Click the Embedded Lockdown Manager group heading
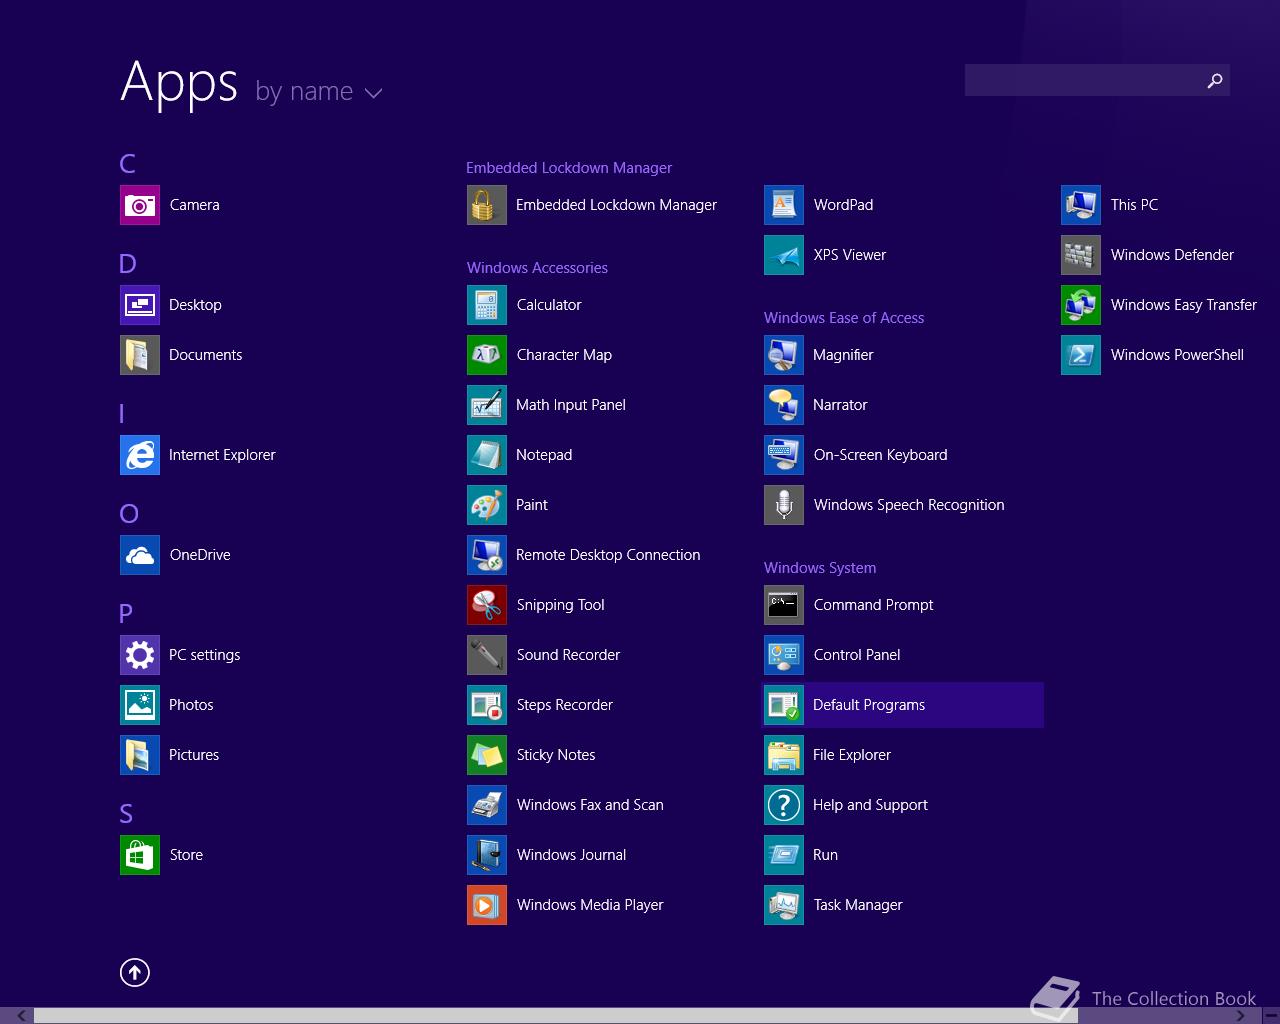Image resolution: width=1280 pixels, height=1024 pixels. [569, 168]
